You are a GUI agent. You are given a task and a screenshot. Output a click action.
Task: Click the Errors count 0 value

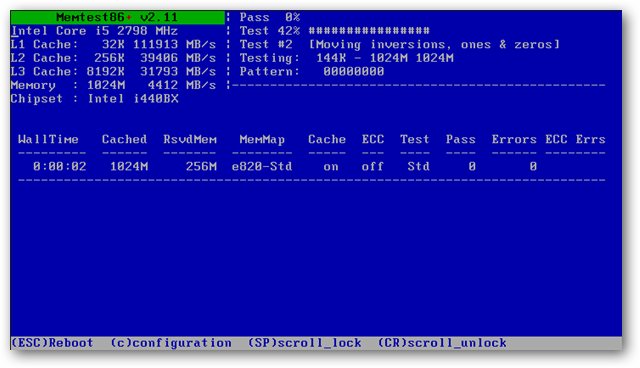pyautogui.click(x=533, y=166)
